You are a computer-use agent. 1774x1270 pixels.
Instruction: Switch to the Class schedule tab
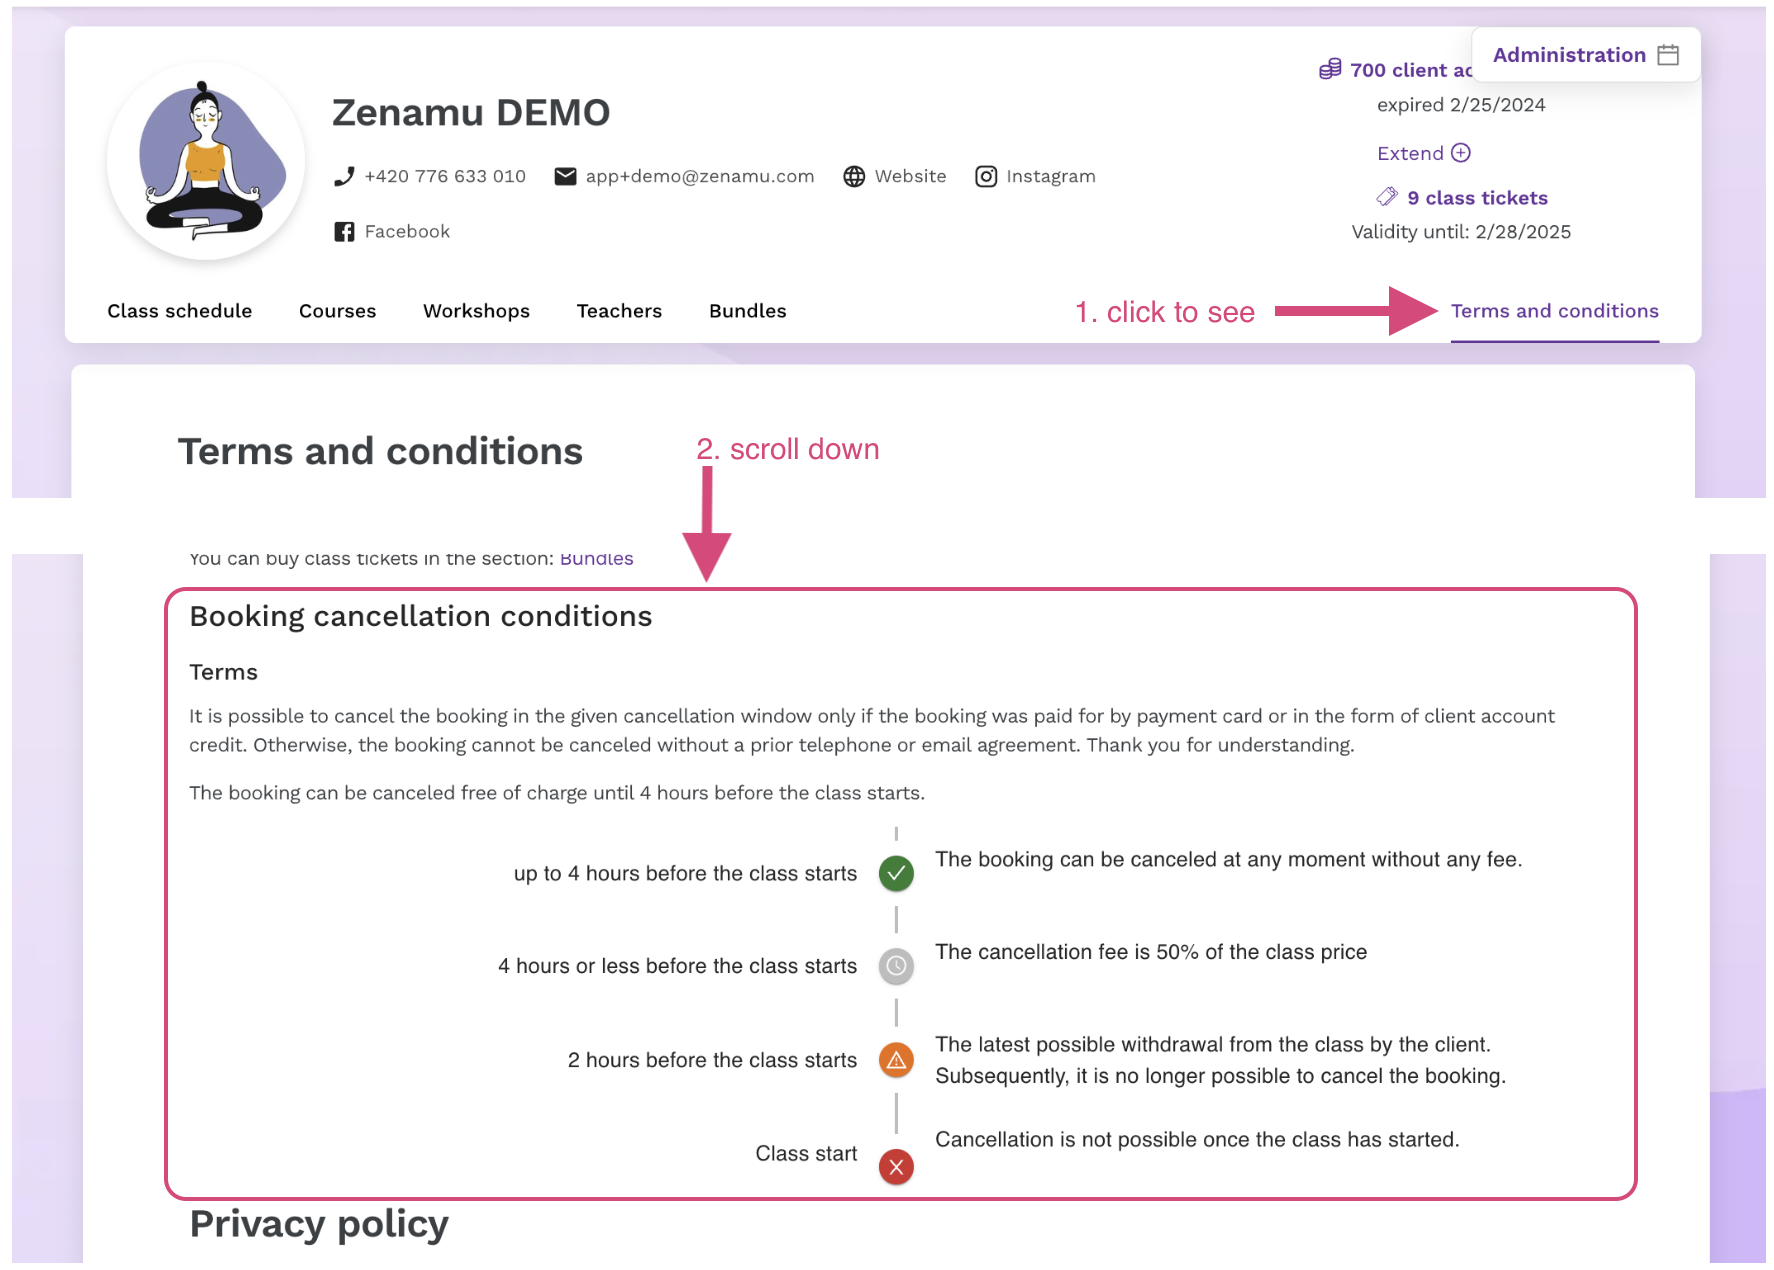[x=180, y=311]
